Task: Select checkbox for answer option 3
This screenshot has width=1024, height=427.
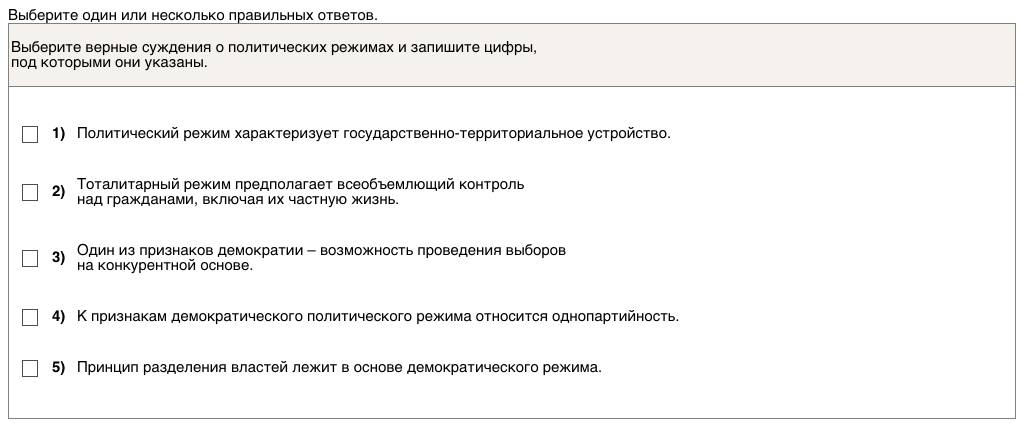Action: pyautogui.click(x=30, y=258)
